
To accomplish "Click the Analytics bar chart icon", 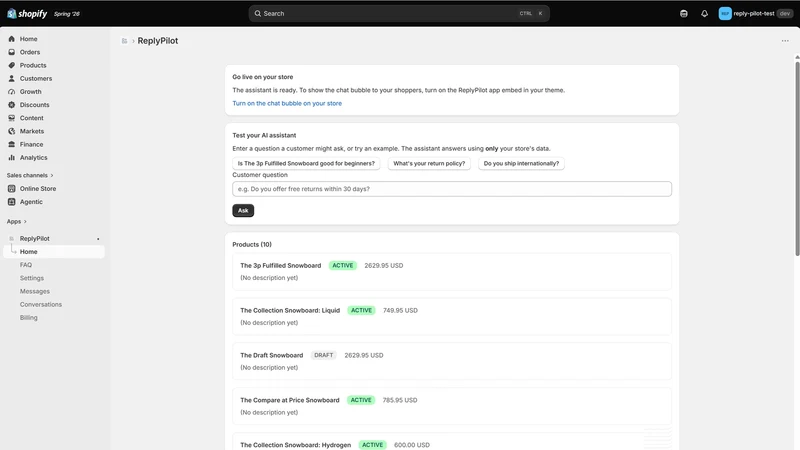I will click(x=12, y=158).
